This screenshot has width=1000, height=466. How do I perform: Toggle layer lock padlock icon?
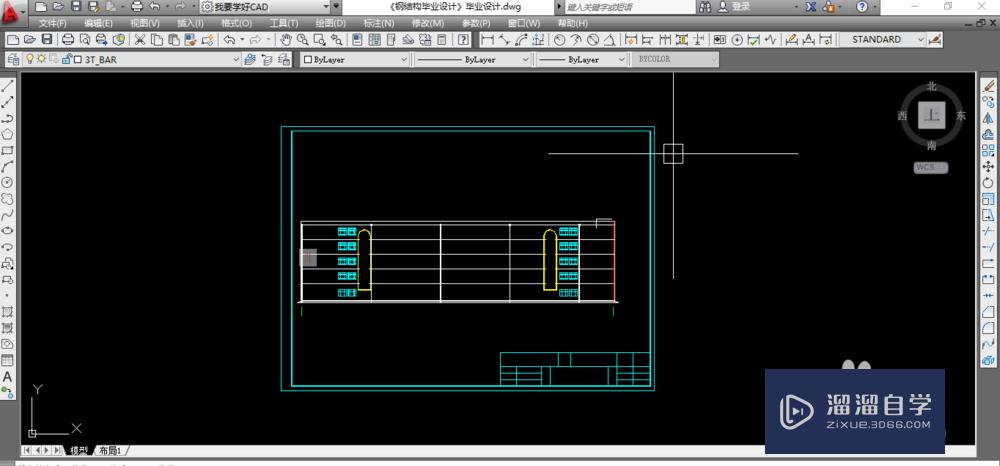pyautogui.click(x=66, y=59)
